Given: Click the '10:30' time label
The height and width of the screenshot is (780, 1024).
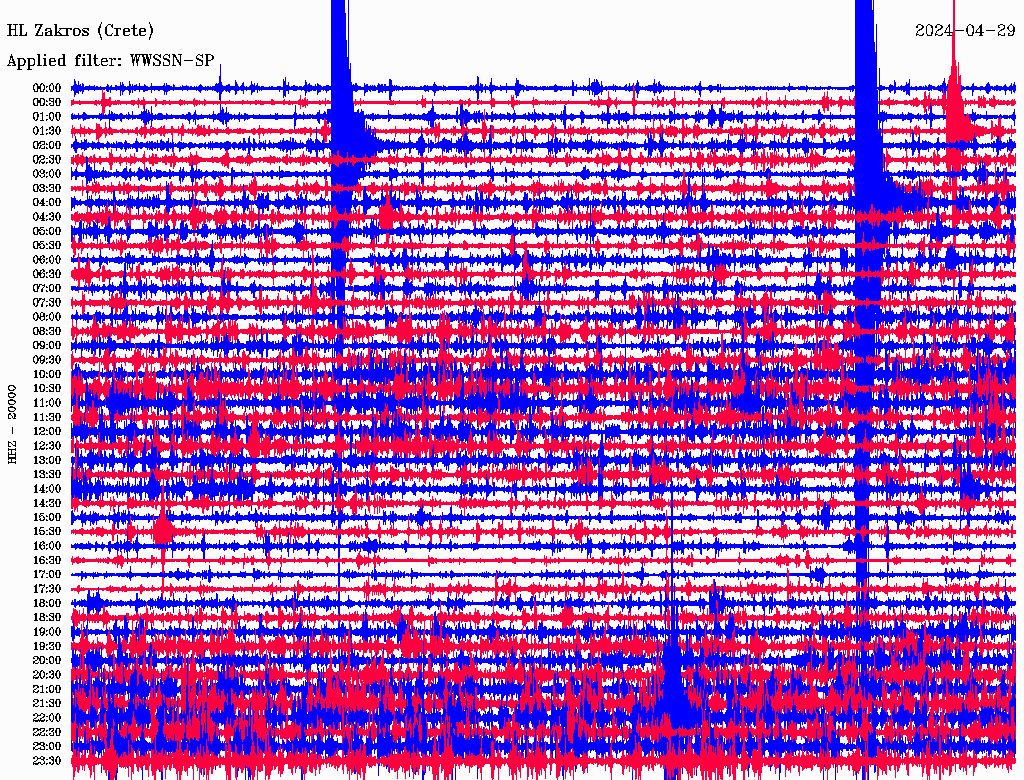Looking at the screenshot, I should pyautogui.click(x=47, y=388).
